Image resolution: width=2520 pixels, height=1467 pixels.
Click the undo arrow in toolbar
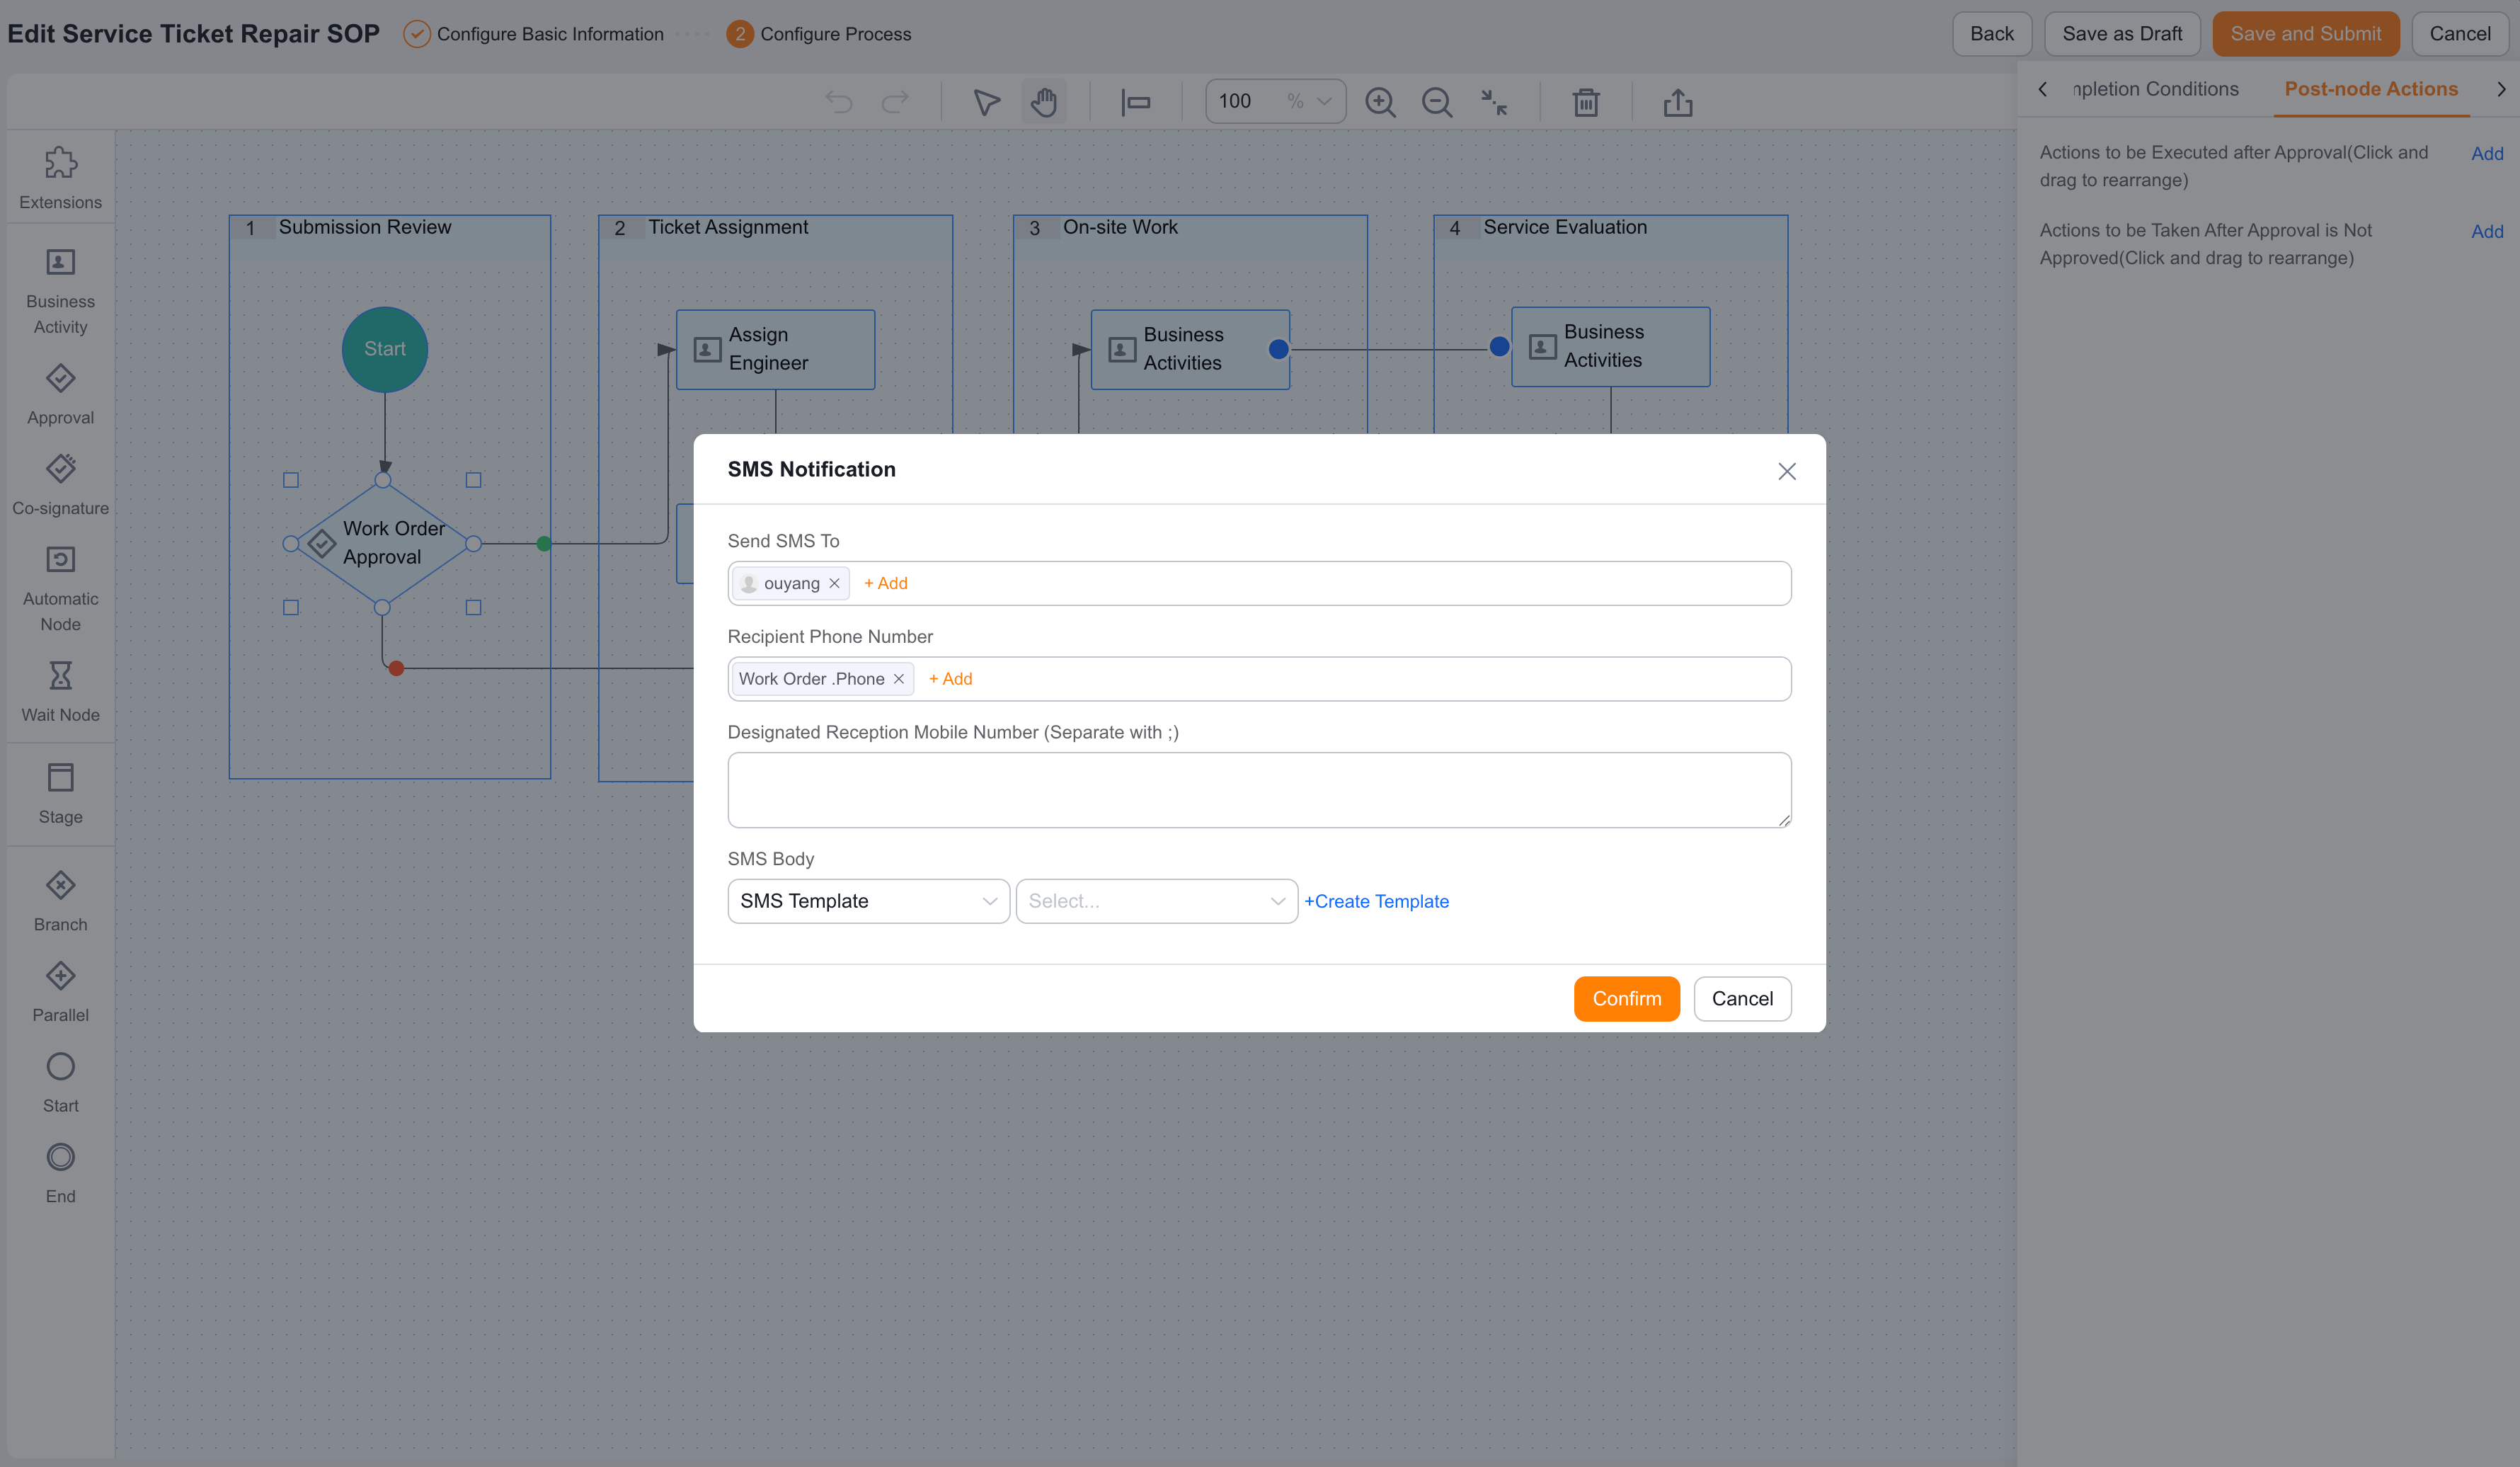click(x=838, y=102)
